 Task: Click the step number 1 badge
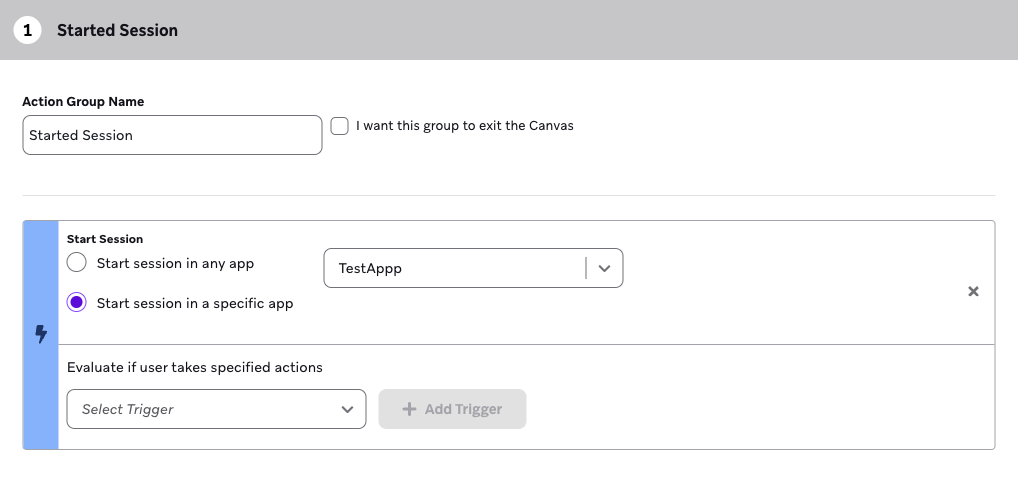point(27,30)
